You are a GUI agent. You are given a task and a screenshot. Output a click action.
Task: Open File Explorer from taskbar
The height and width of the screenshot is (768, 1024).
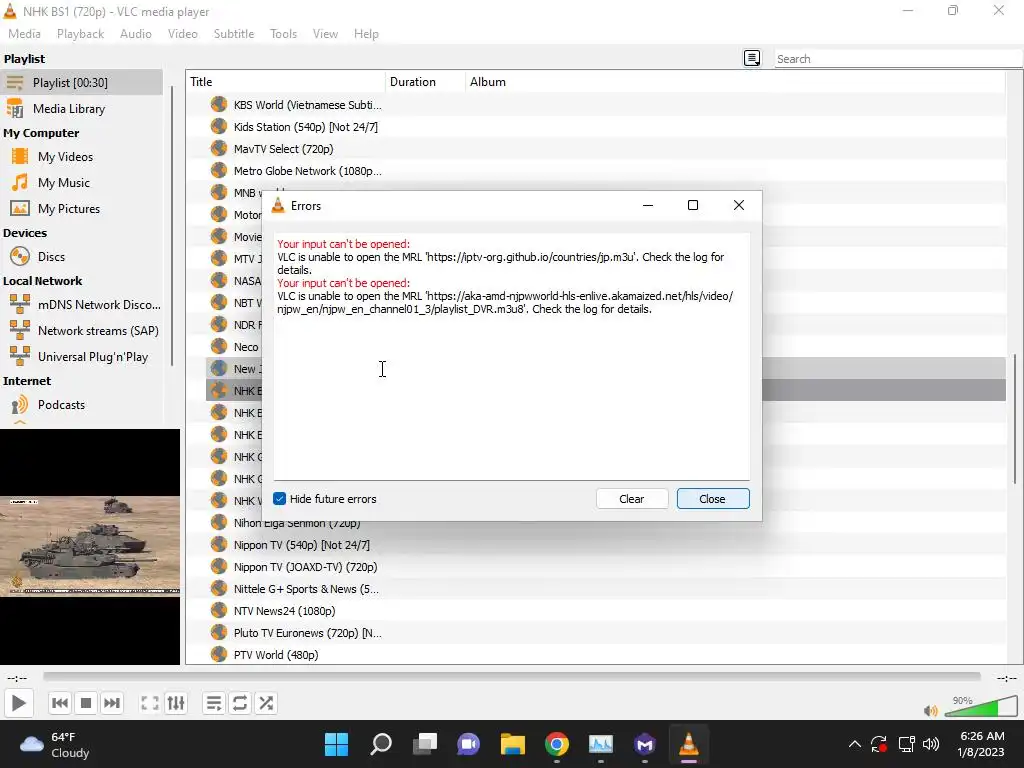513,744
